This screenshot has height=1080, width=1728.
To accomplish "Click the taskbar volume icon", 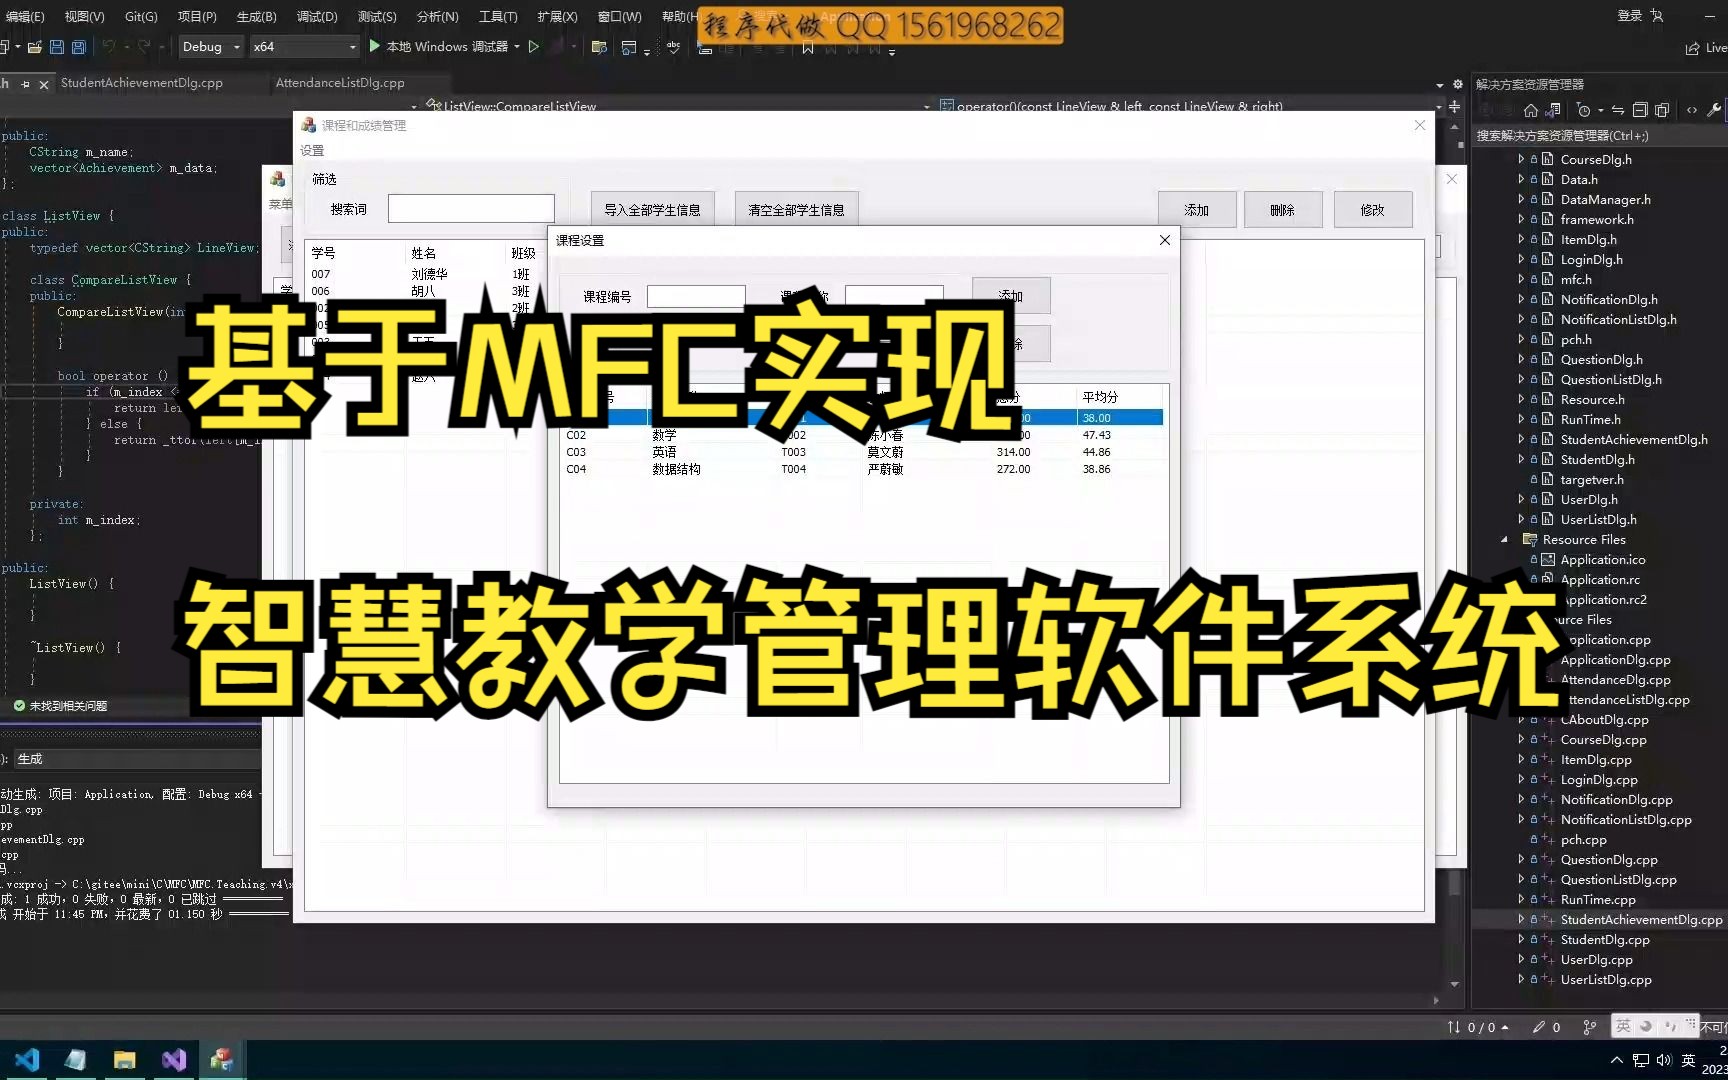I will 1664,1060.
